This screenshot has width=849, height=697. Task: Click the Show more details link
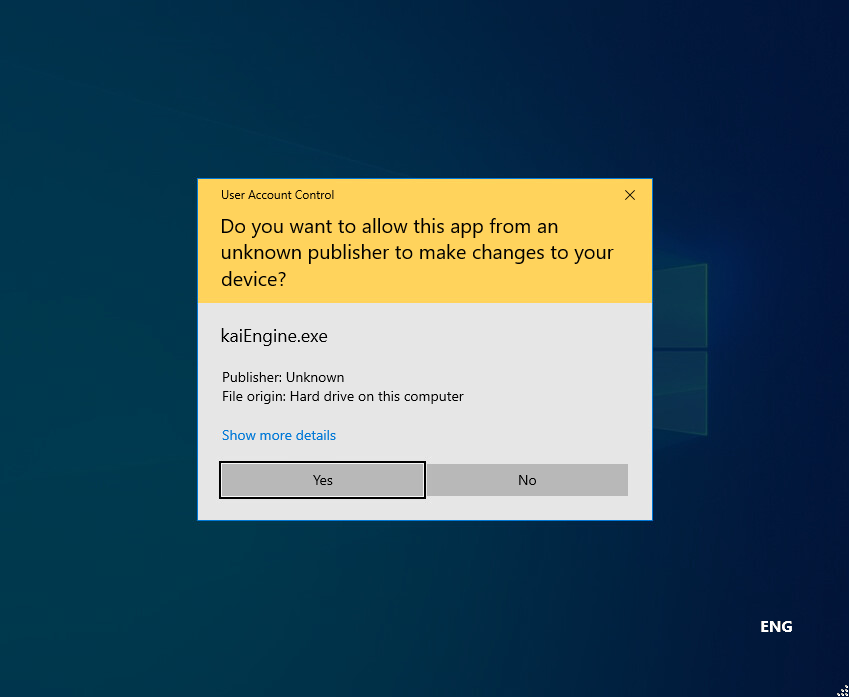(x=279, y=435)
